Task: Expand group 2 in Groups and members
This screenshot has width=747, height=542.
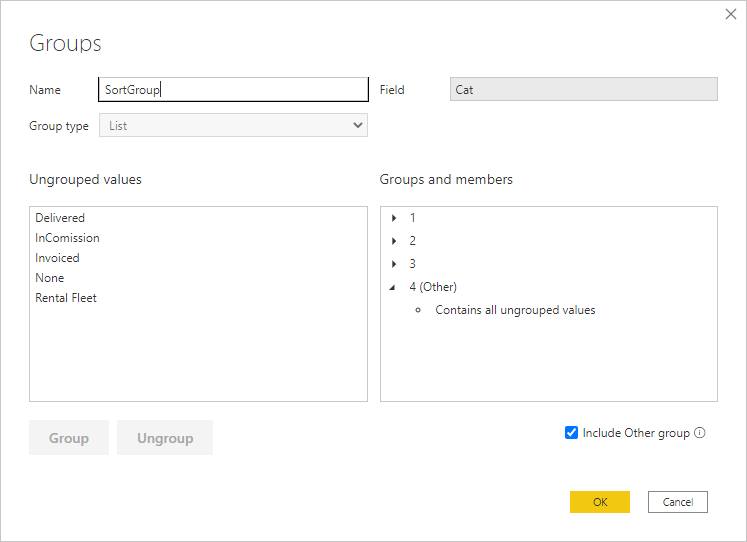Action: pos(394,241)
